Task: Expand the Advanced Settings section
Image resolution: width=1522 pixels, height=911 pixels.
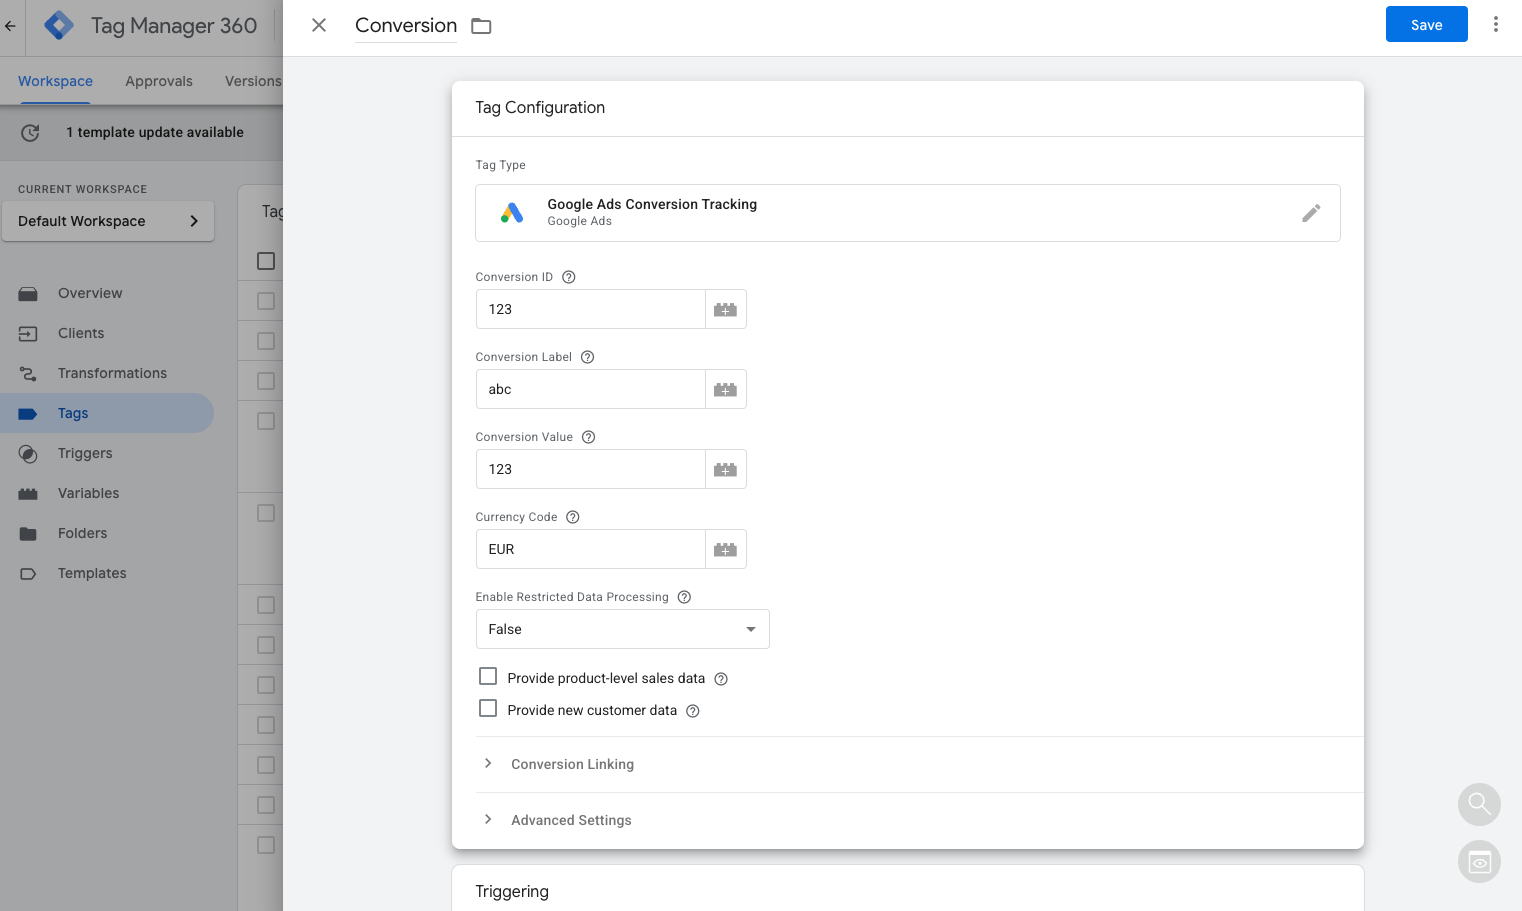Action: [571, 820]
